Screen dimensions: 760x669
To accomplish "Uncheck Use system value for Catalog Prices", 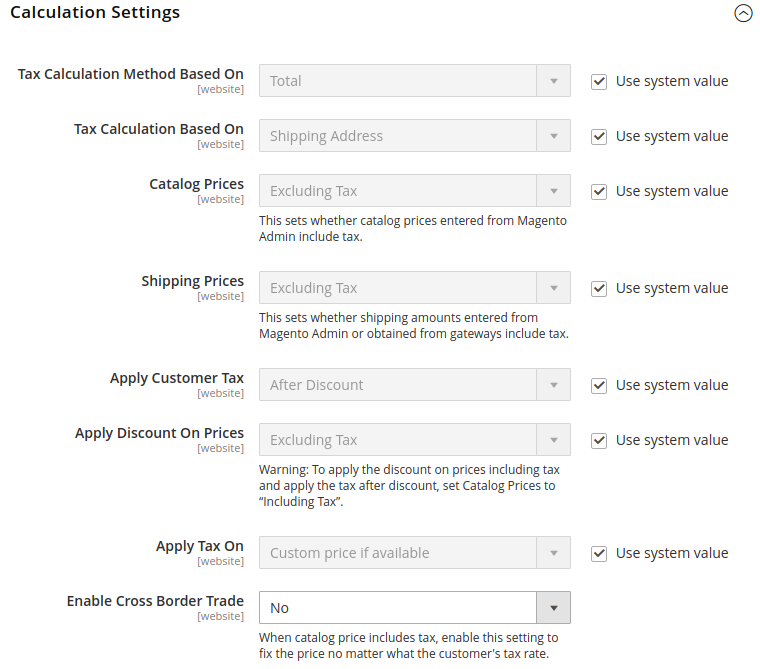I will 599,191.
